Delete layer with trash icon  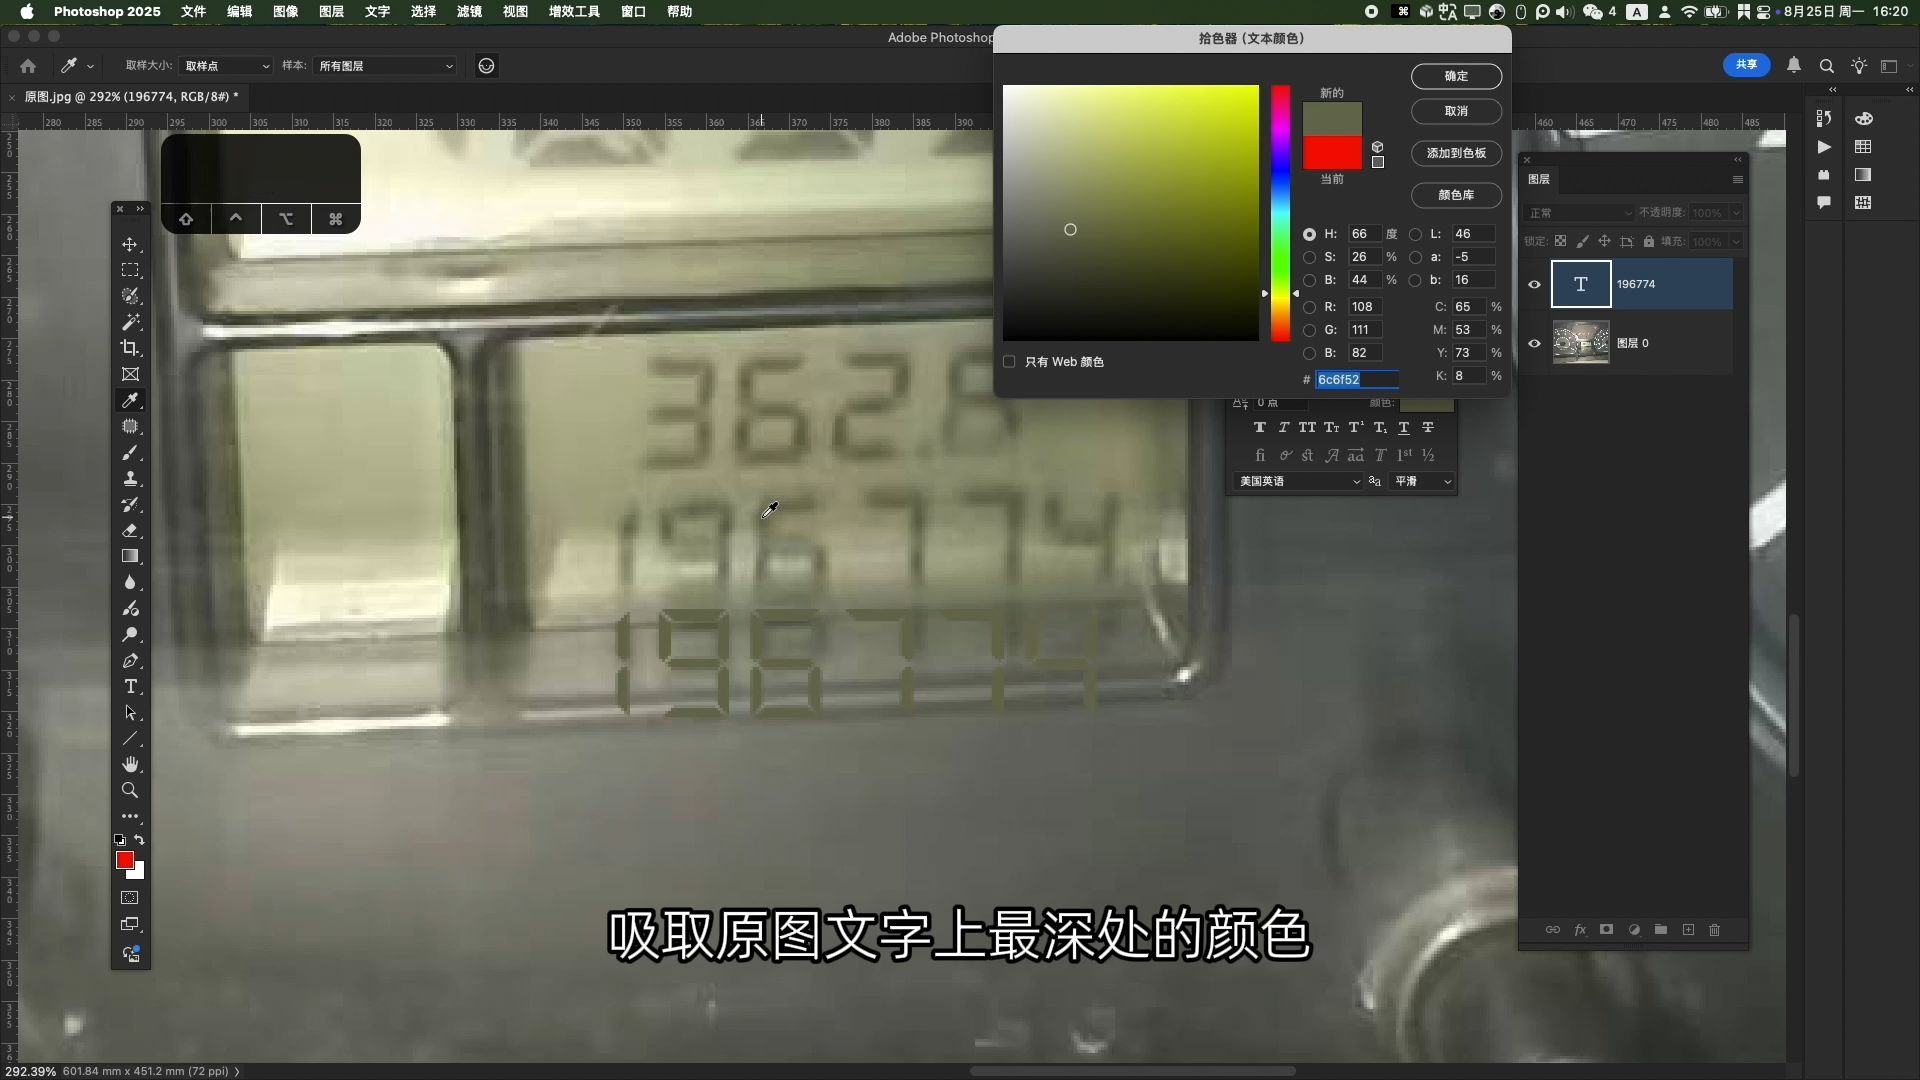(x=1714, y=930)
